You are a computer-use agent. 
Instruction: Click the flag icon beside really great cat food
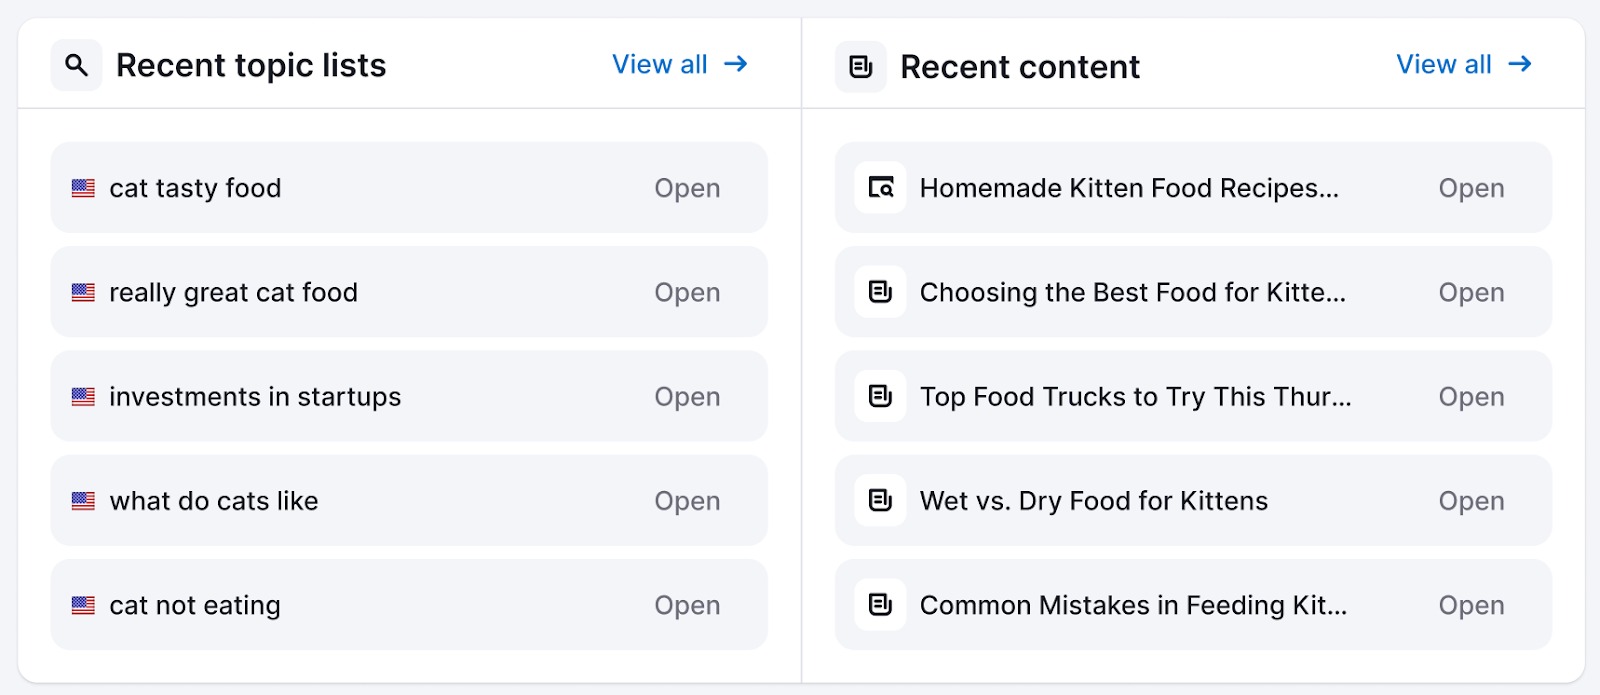point(83,292)
